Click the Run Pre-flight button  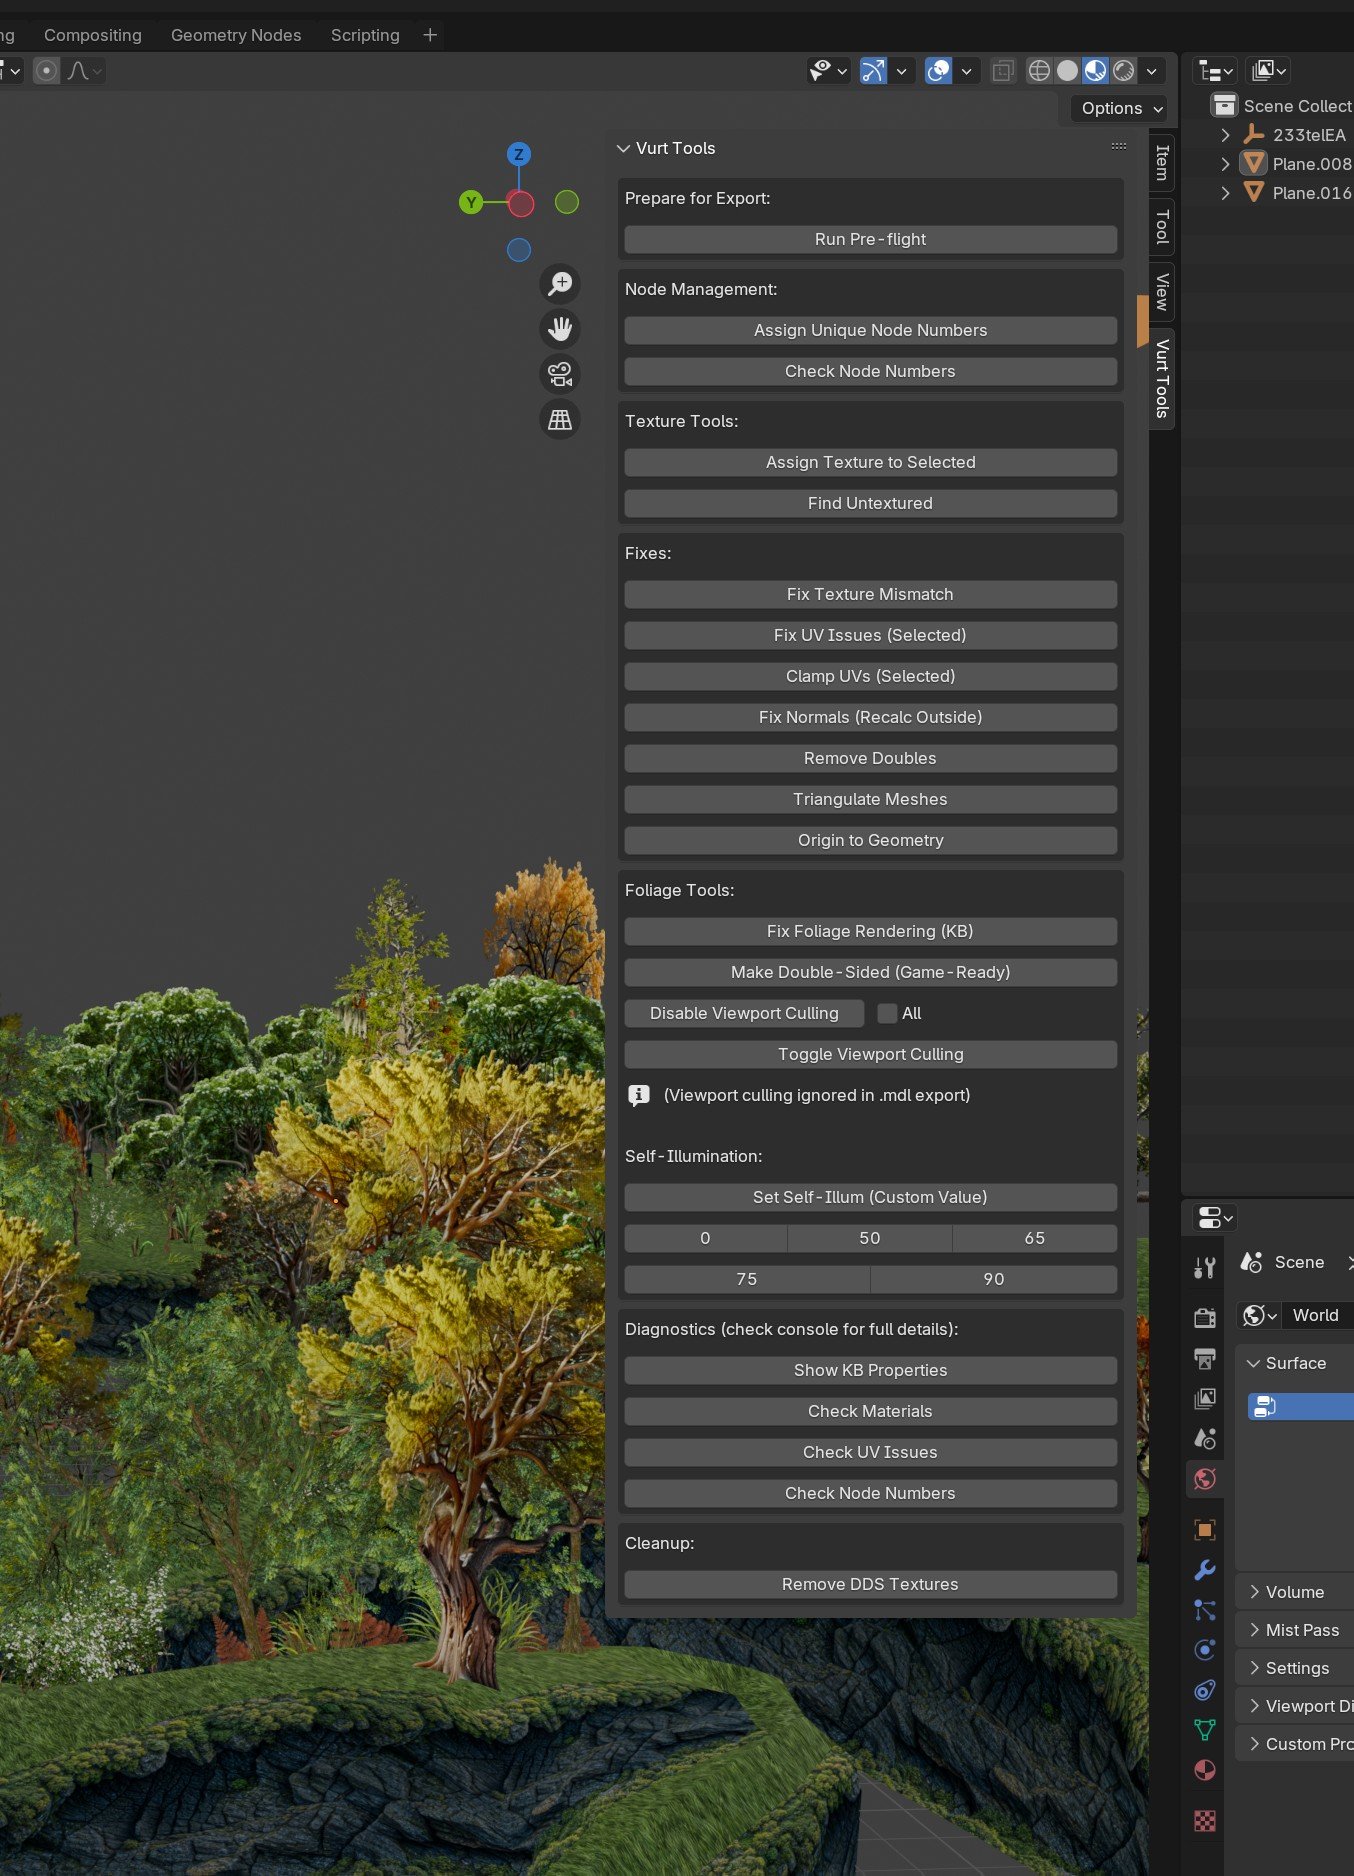point(870,239)
